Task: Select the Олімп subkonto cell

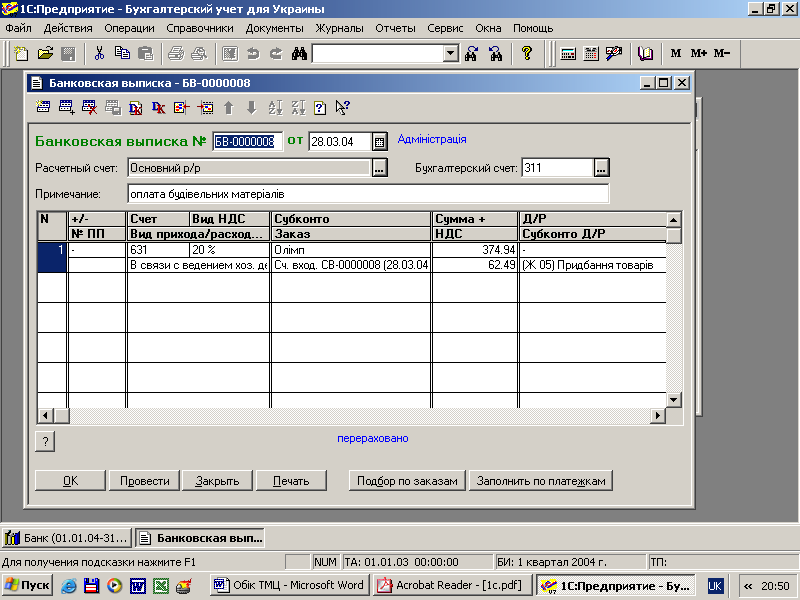Action: (351, 249)
